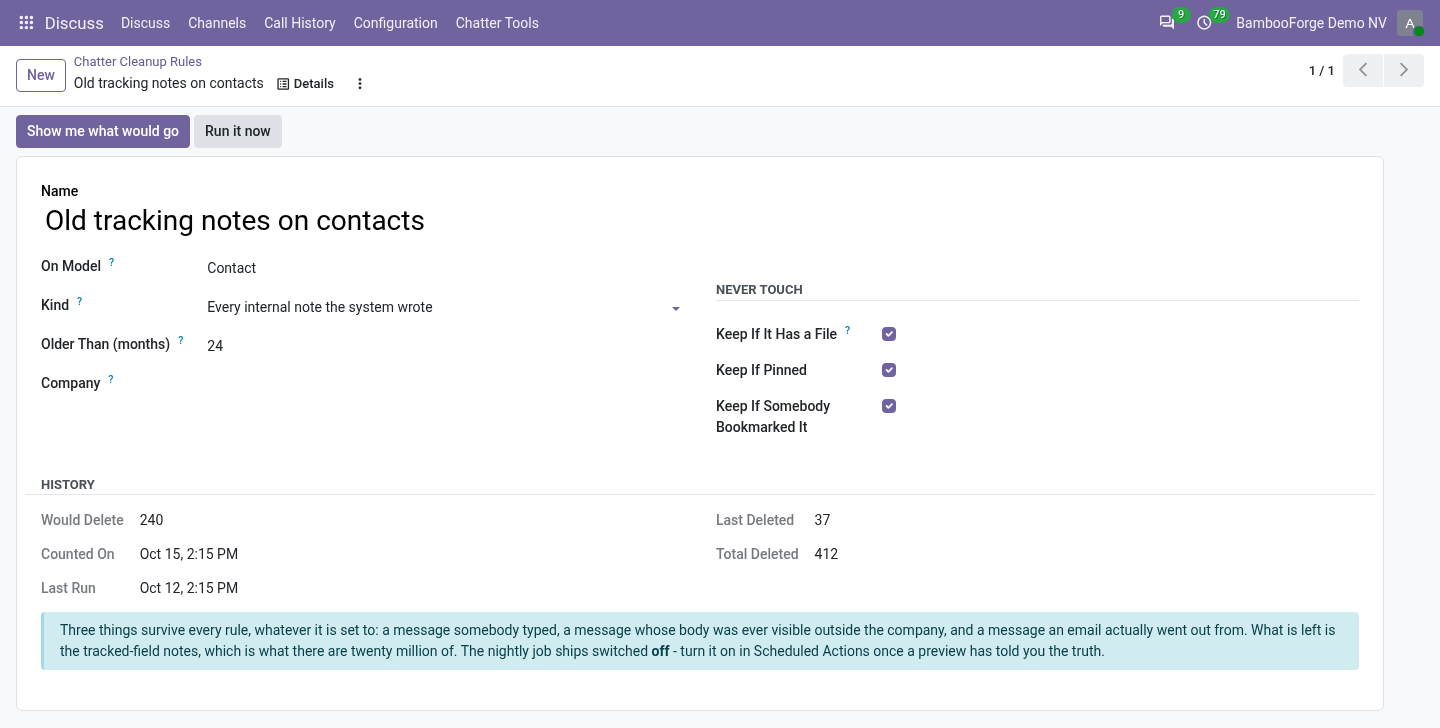Click the Counted On date Oct 15, 2:15 PM
1440x728 pixels.
click(189, 554)
